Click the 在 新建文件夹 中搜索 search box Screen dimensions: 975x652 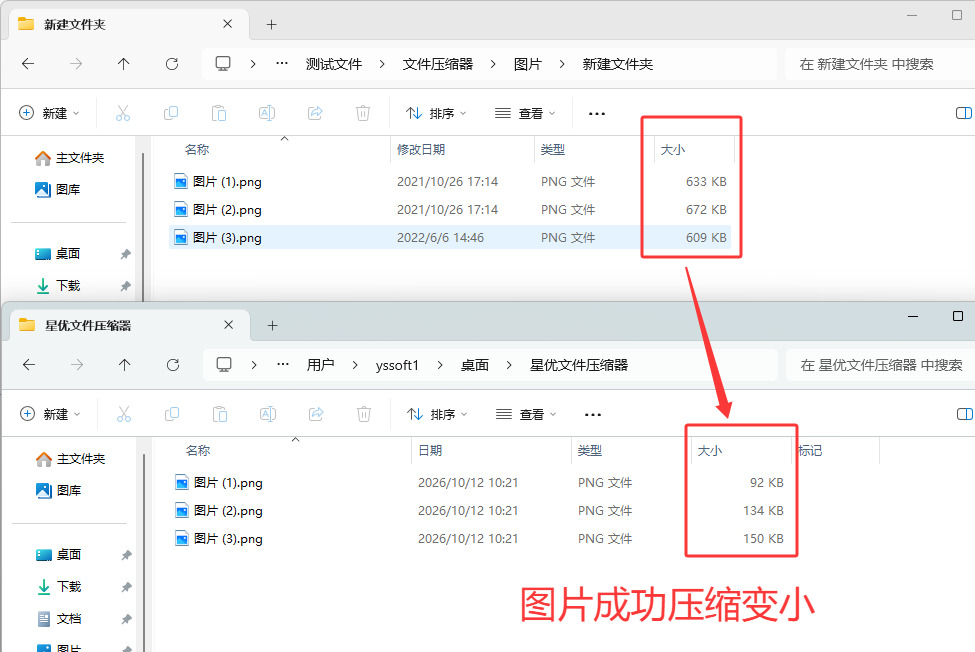(879, 64)
